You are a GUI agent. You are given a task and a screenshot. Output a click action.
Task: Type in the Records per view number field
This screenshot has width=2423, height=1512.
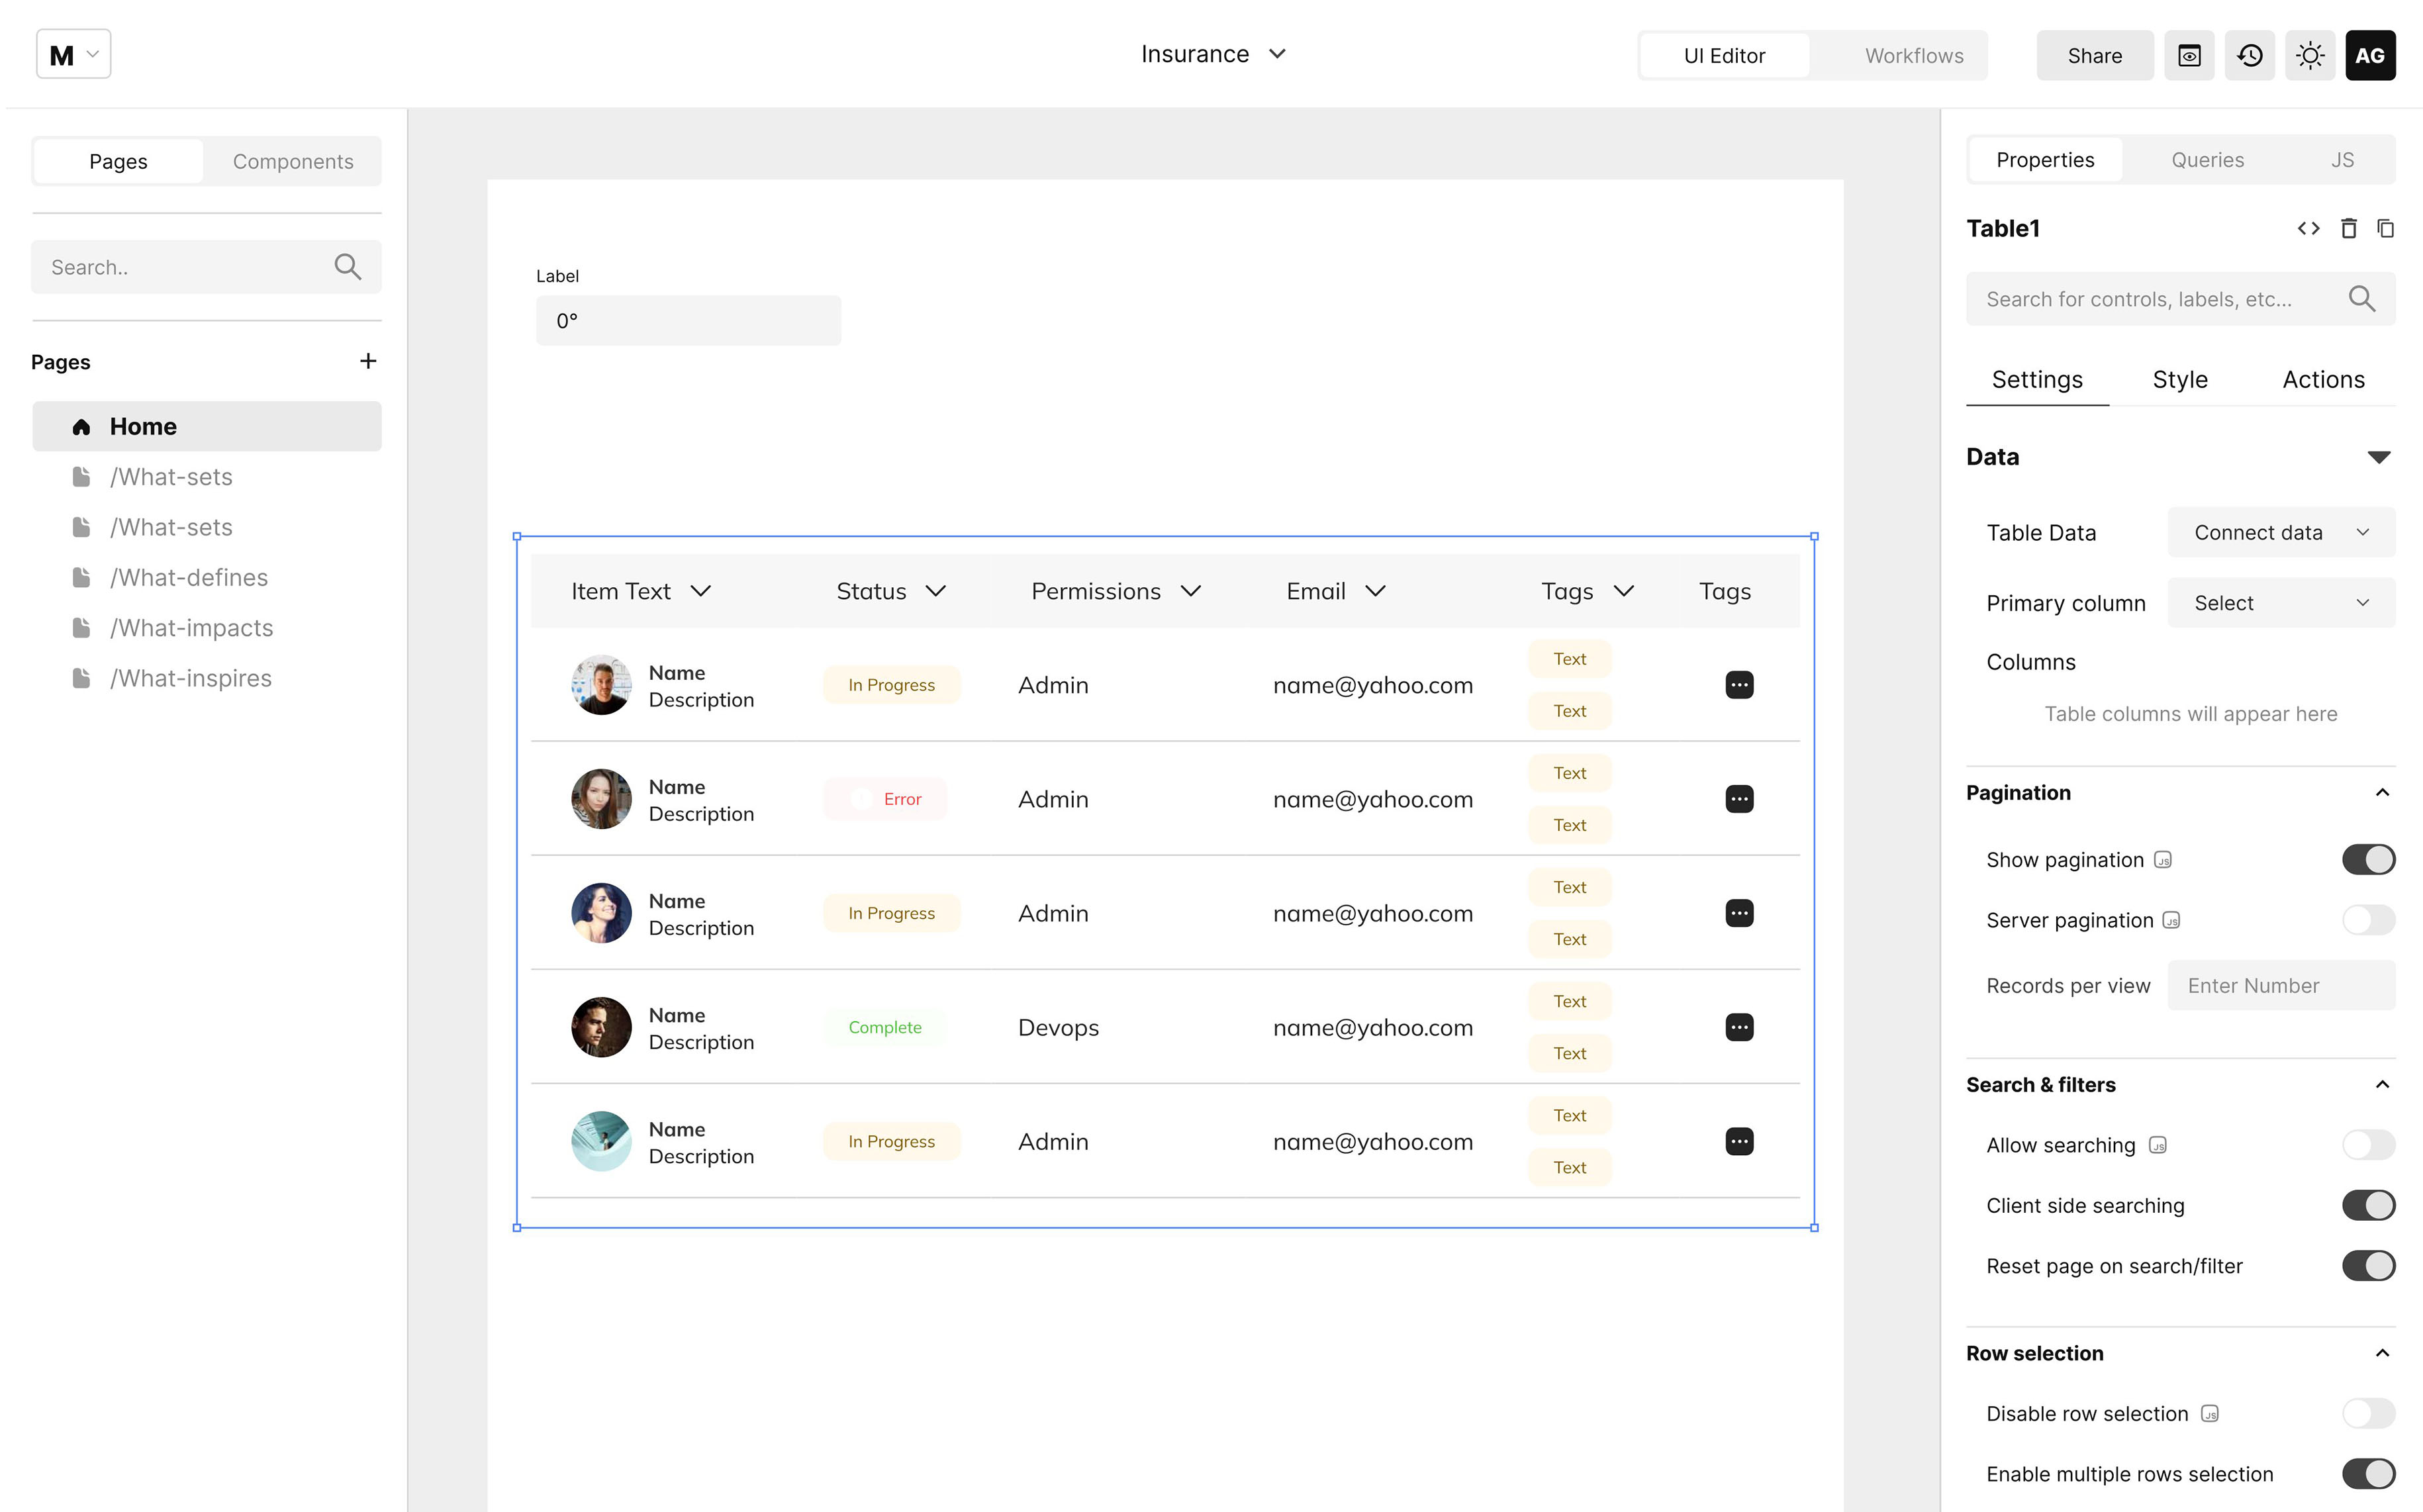pyautogui.click(x=2281, y=985)
